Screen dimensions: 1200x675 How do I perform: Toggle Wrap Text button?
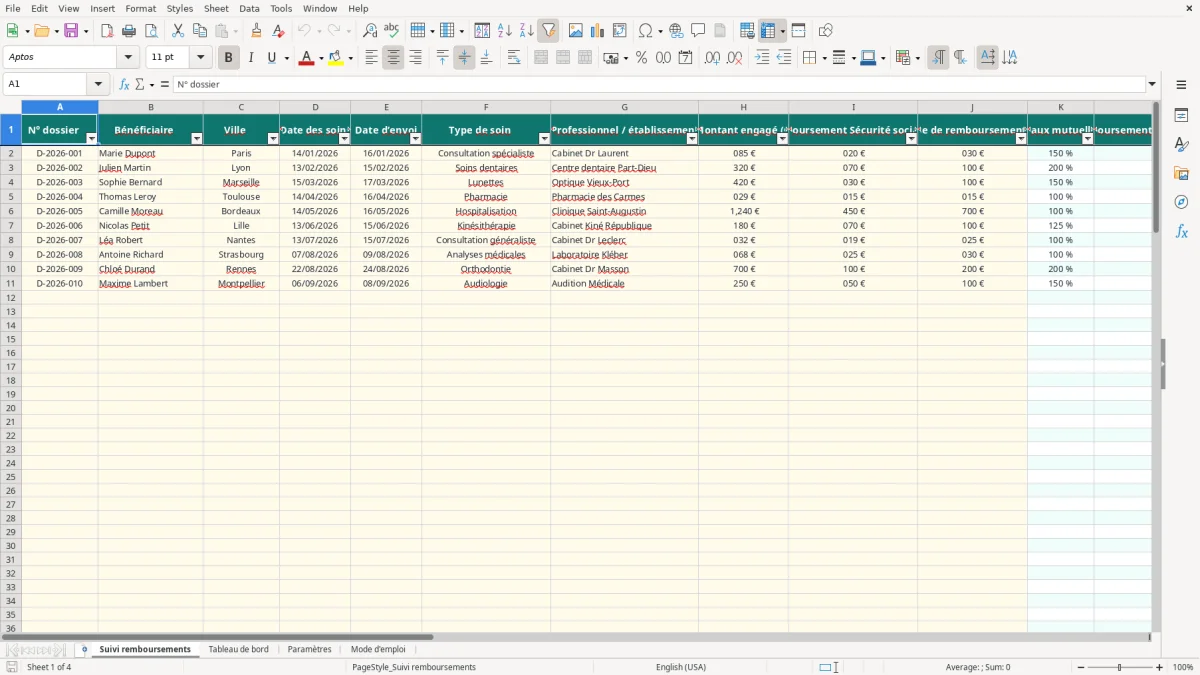click(x=514, y=58)
